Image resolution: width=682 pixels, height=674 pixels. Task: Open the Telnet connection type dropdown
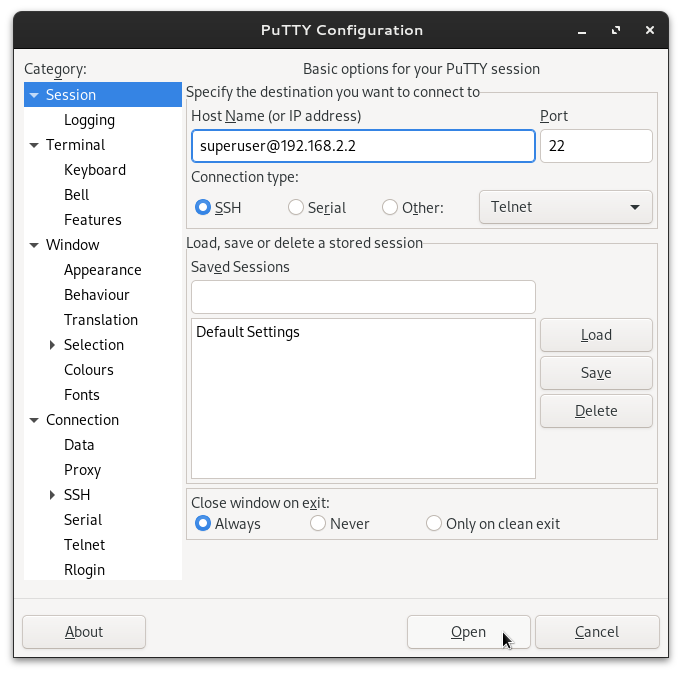point(565,207)
